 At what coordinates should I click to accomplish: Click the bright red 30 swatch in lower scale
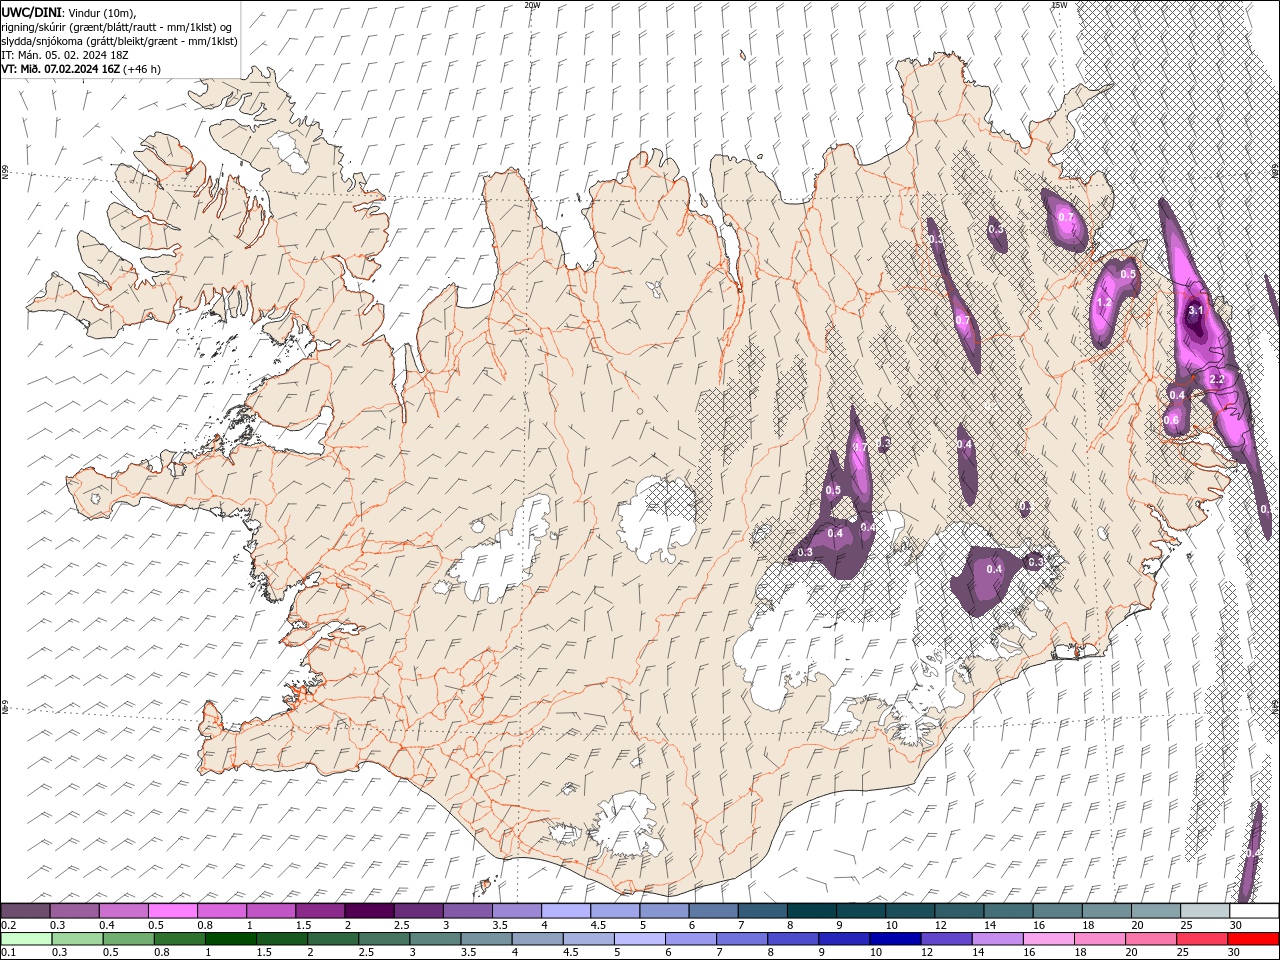pyautogui.click(x=1253, y=939)
